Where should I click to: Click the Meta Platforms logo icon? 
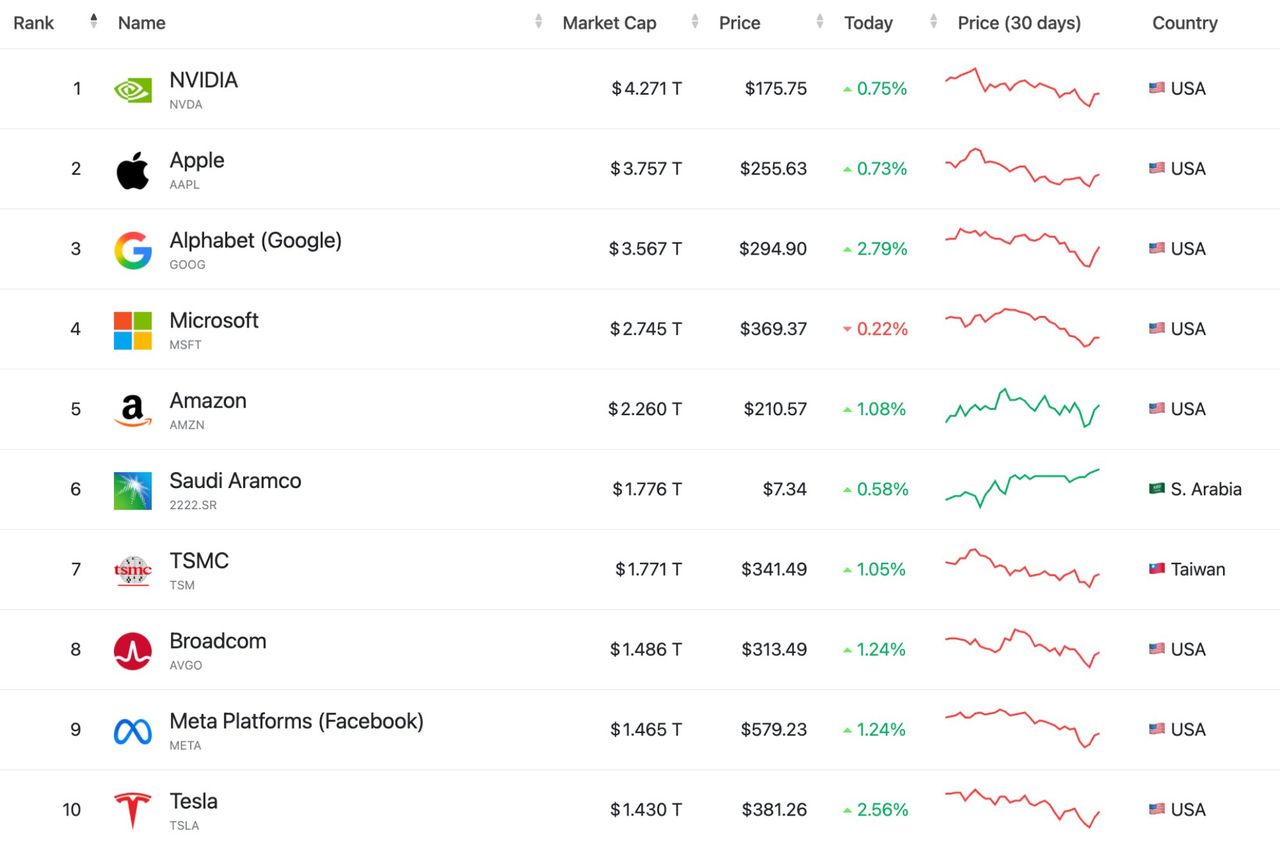tap(132, 731)
